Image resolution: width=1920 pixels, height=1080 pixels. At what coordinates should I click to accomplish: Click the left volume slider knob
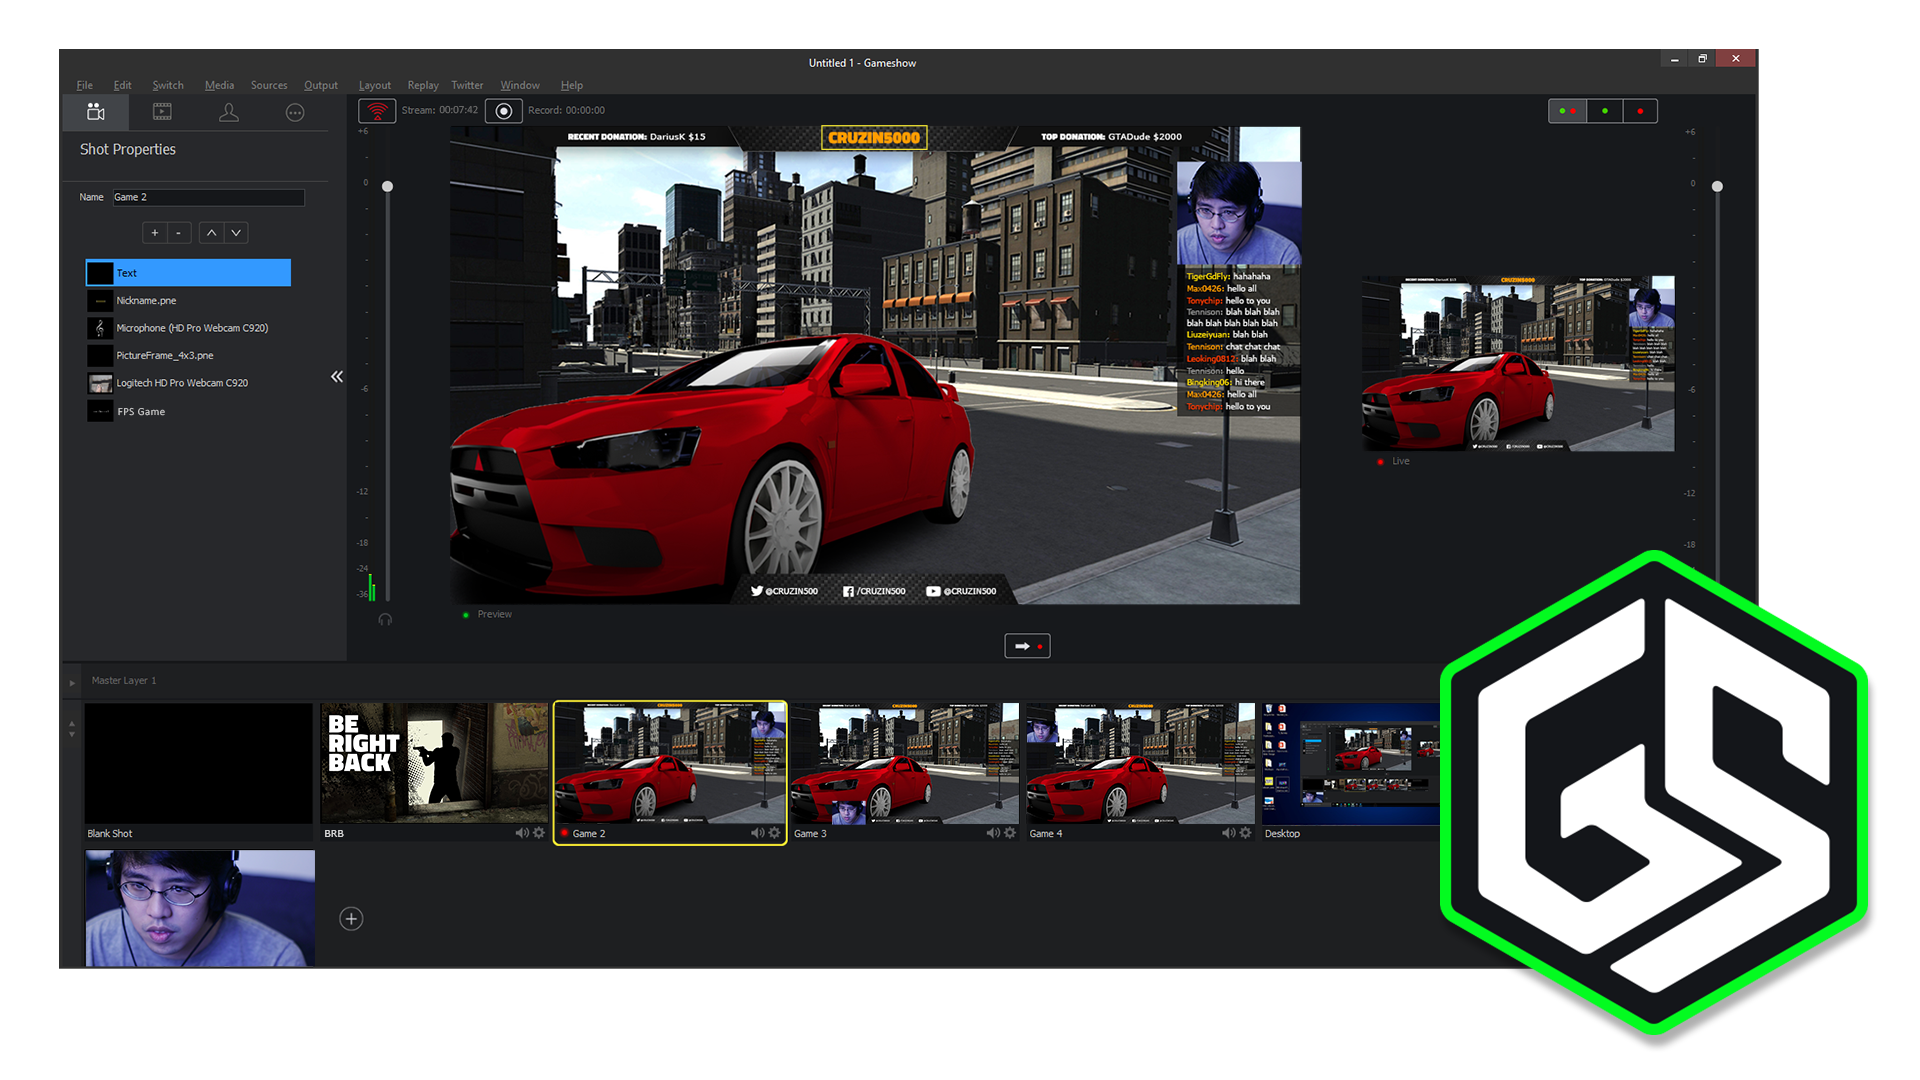388,187
